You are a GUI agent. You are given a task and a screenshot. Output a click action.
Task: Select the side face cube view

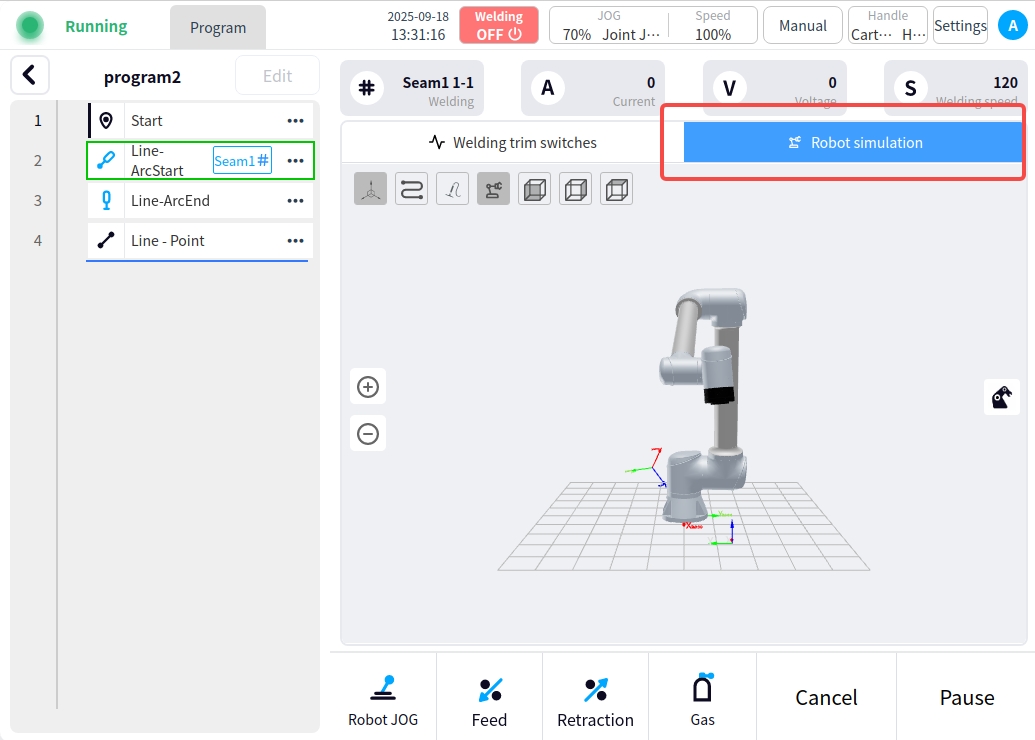click(x=575, y=189)
